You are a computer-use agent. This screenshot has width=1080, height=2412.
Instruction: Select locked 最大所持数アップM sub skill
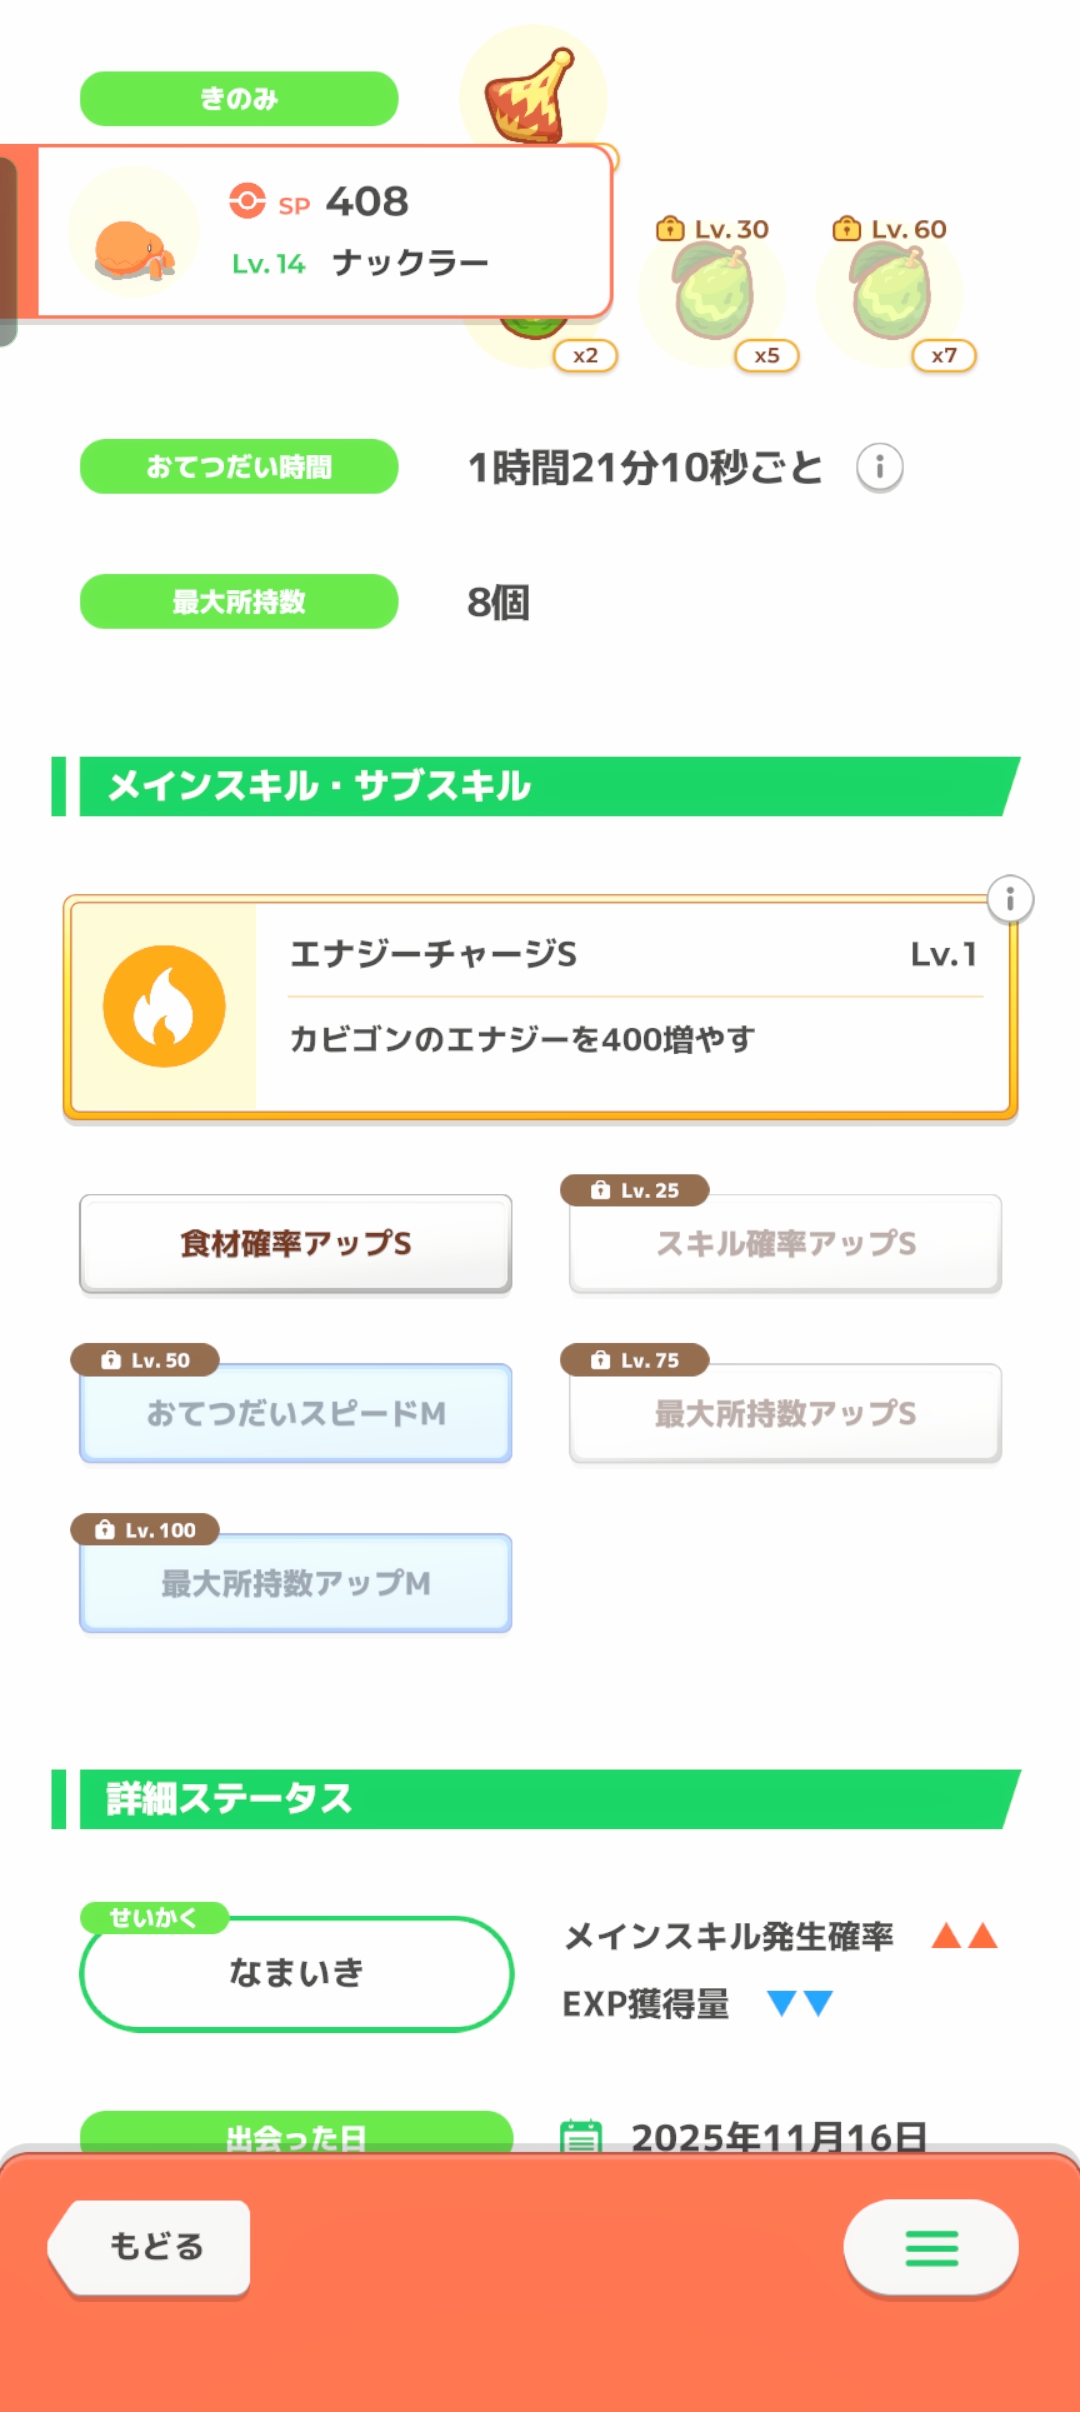coord(296,1583)
